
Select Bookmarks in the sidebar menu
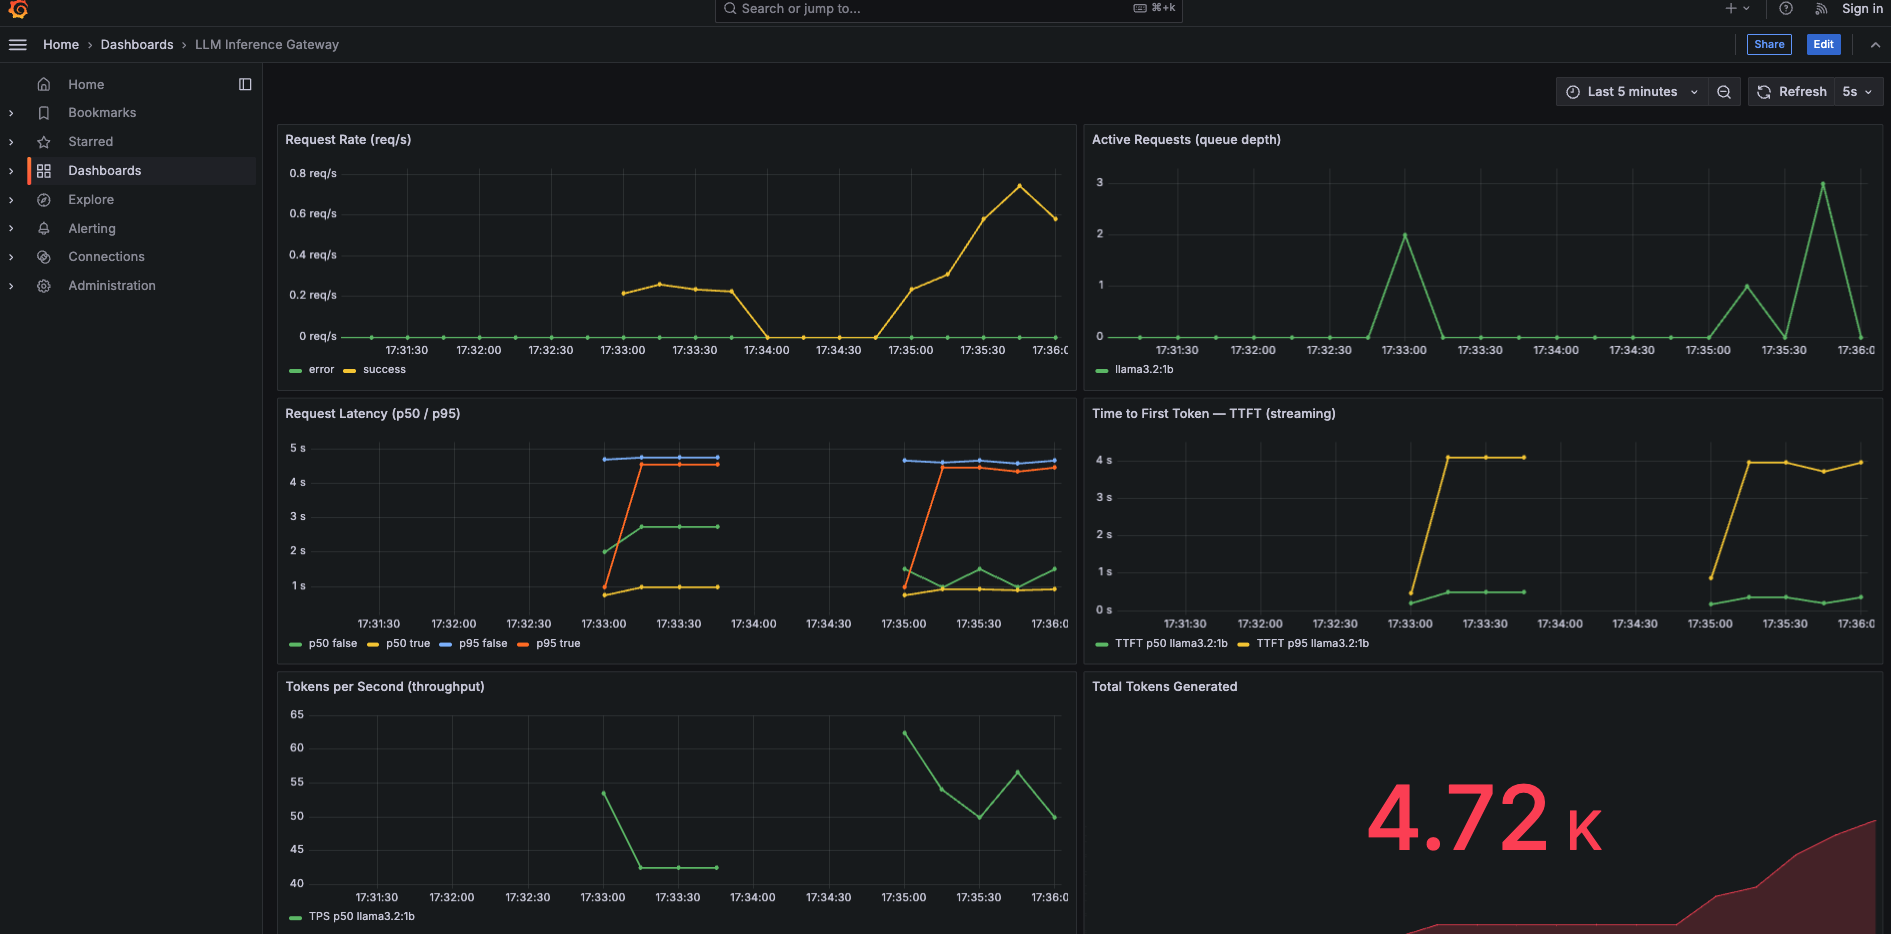click(x=102, y=113)
